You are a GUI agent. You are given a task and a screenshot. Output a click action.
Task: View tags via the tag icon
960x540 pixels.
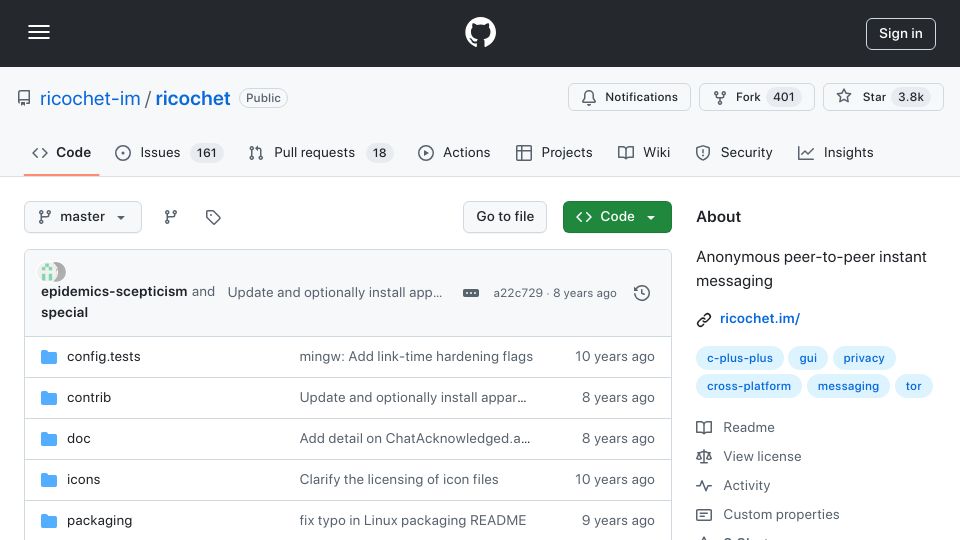click(x=213, y=217)
